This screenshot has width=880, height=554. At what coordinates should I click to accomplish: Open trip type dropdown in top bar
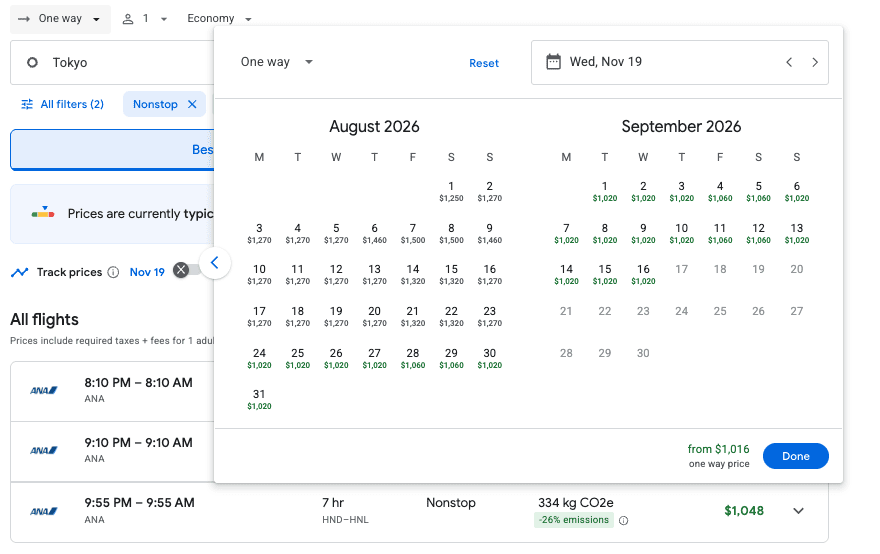coord(61,19)
